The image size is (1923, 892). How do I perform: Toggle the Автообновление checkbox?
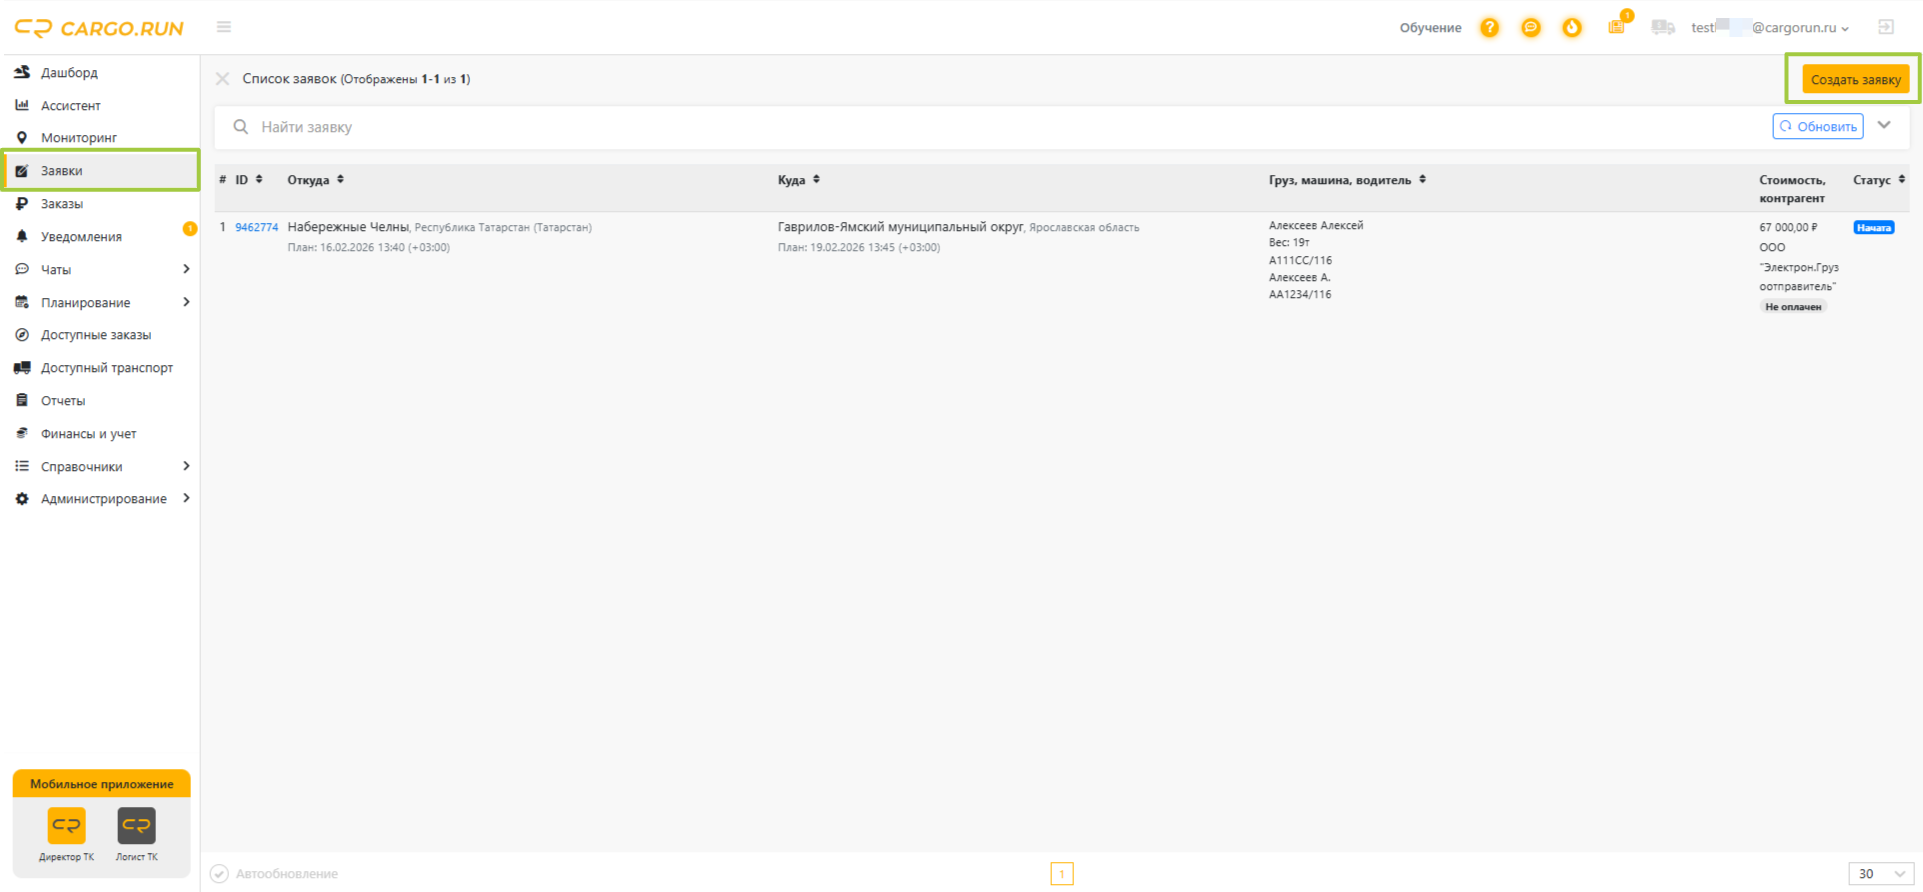[220, 874]
